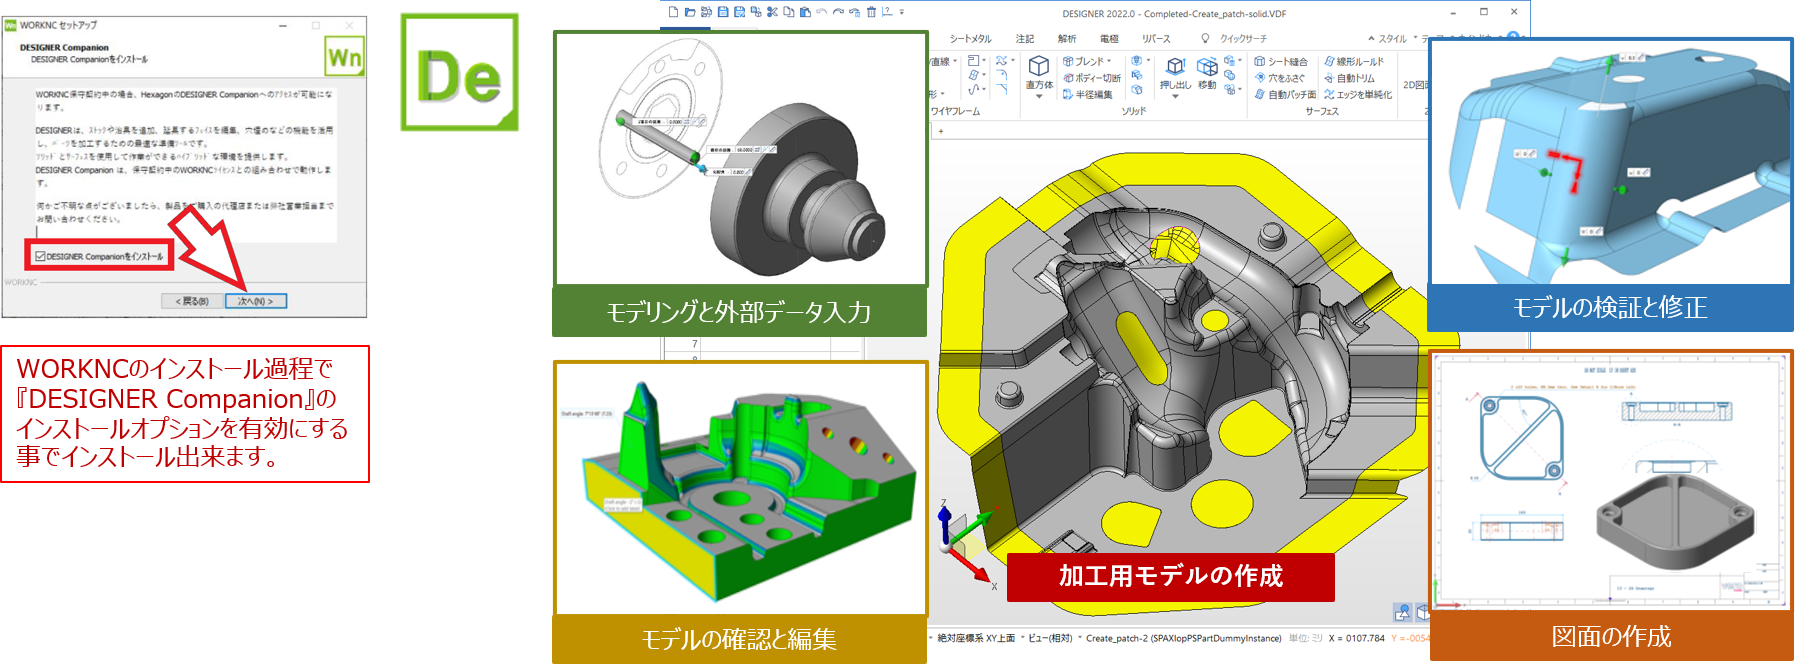1795x670 pixels.
Task: Toggle the DESIGNER Companion install checkbox
Action: [x=40, y=257]
